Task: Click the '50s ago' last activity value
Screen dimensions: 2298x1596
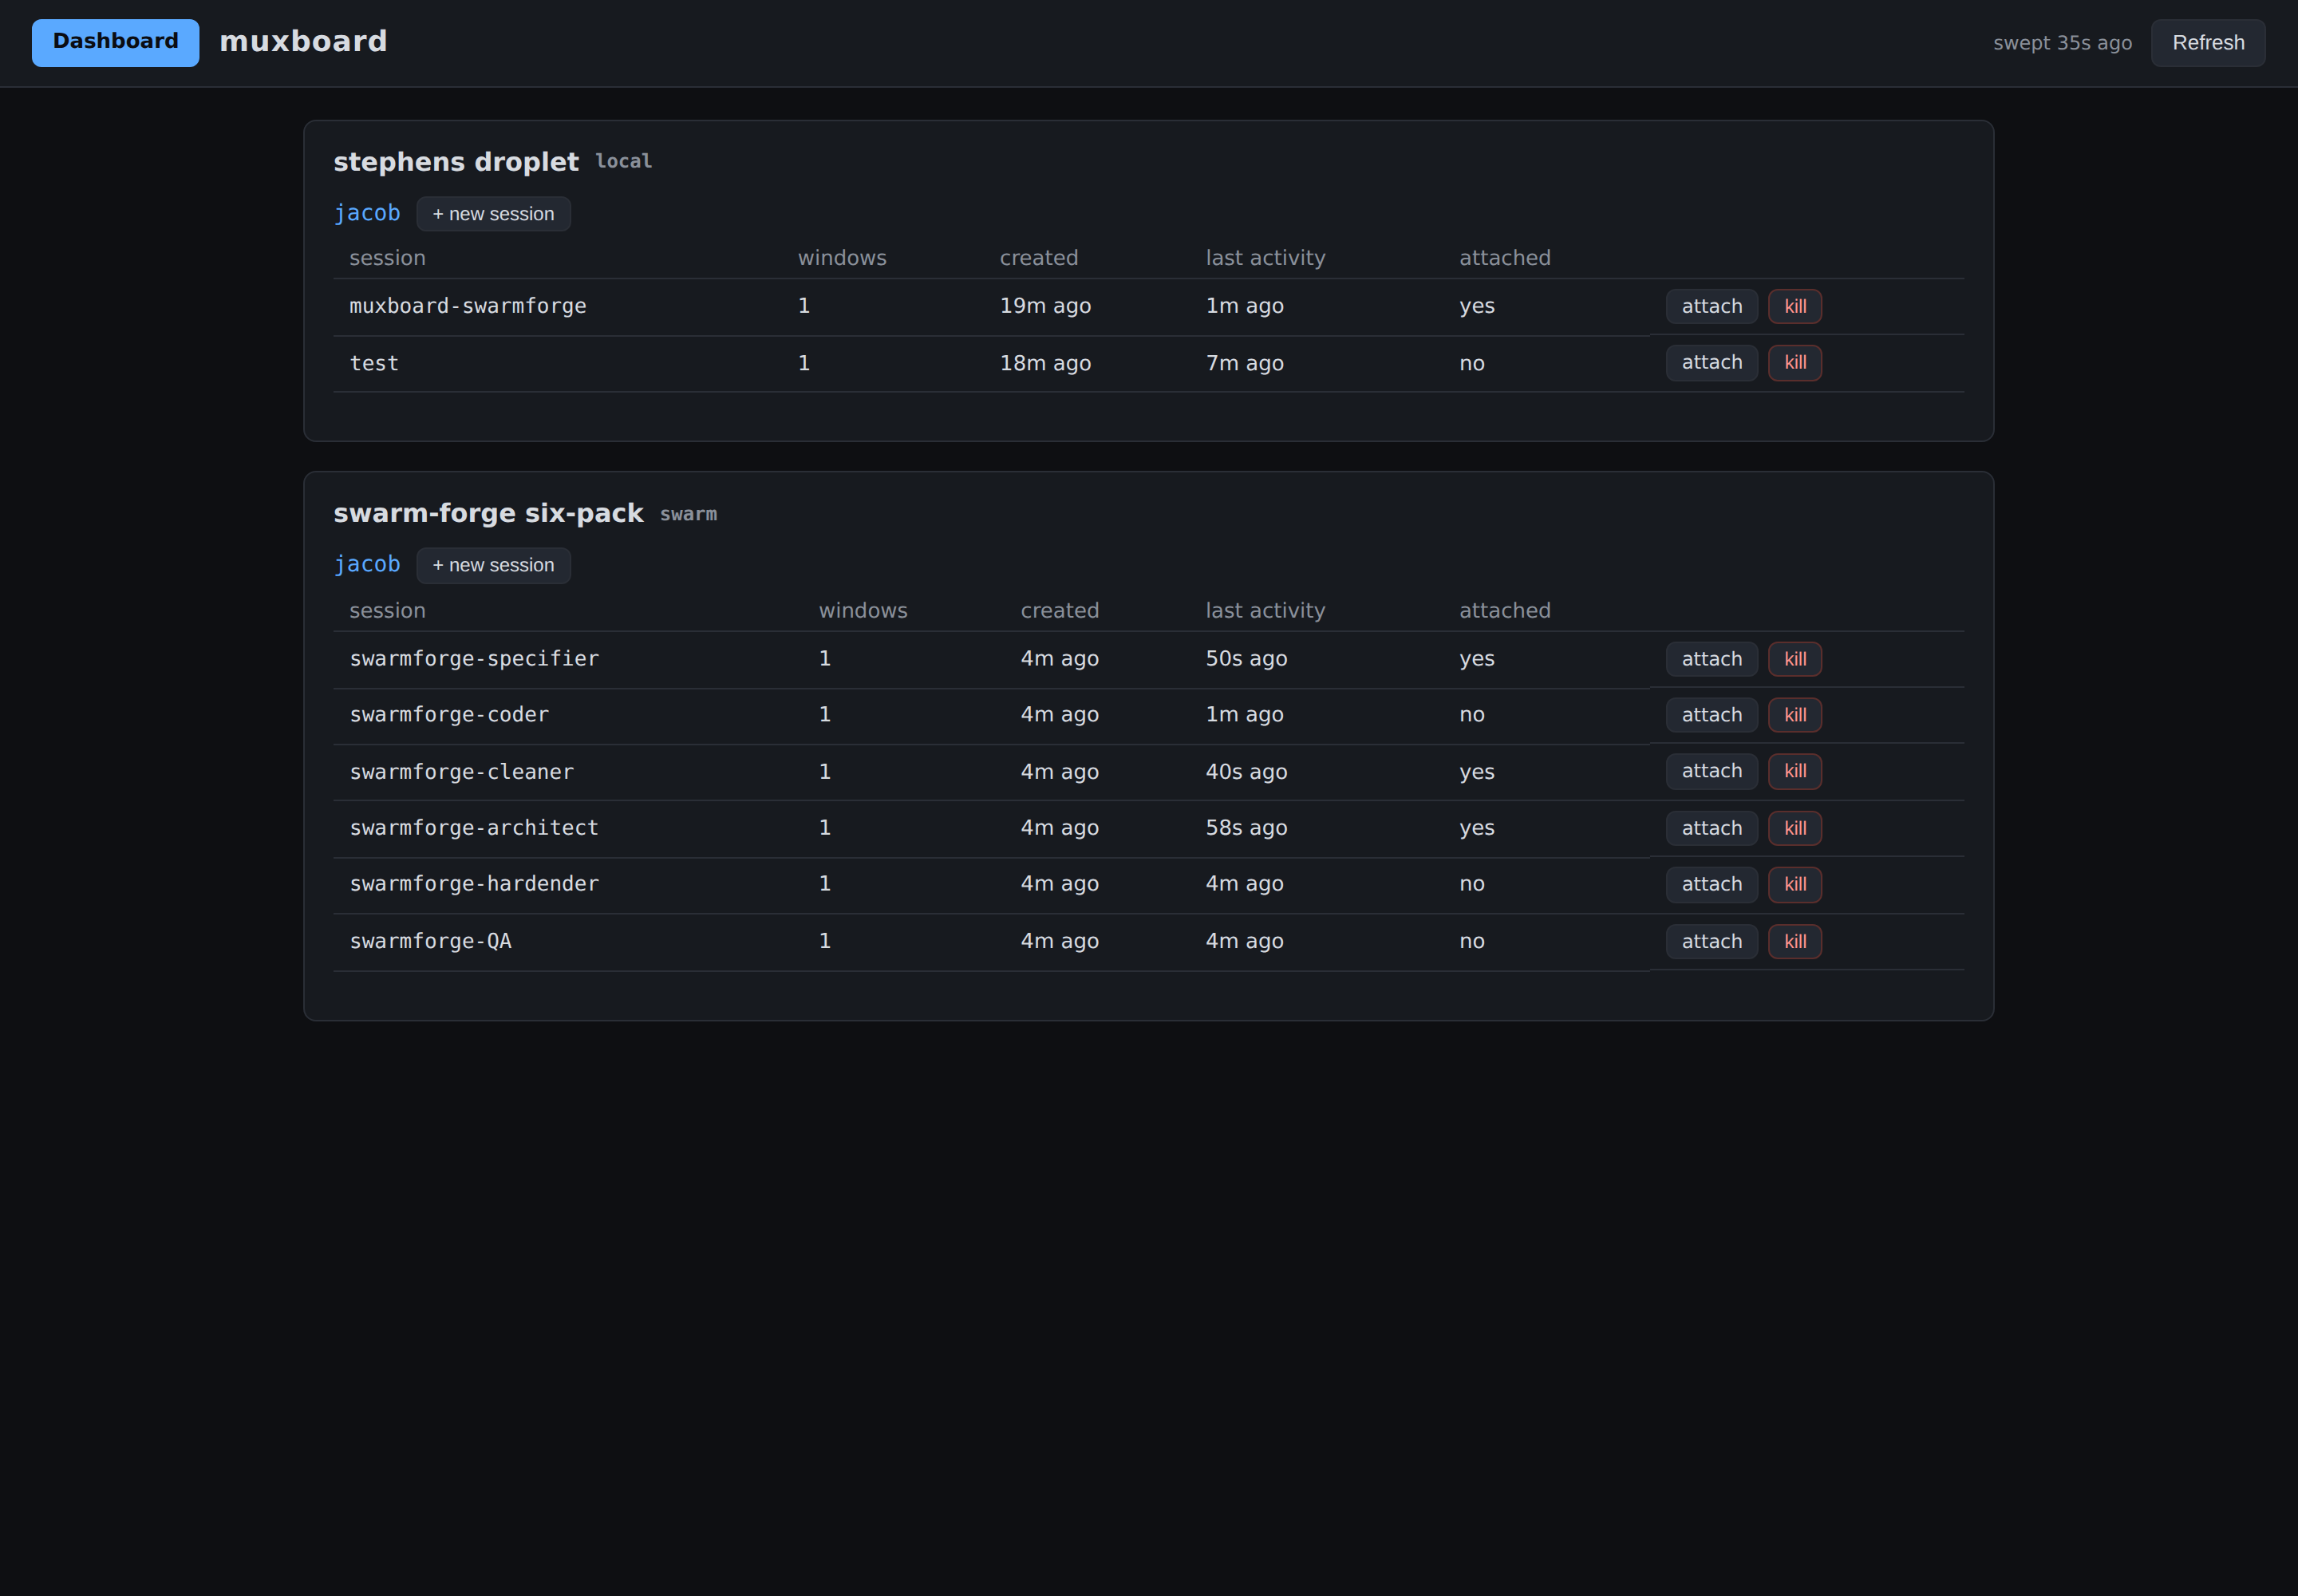Action: tap(1246, 658)
